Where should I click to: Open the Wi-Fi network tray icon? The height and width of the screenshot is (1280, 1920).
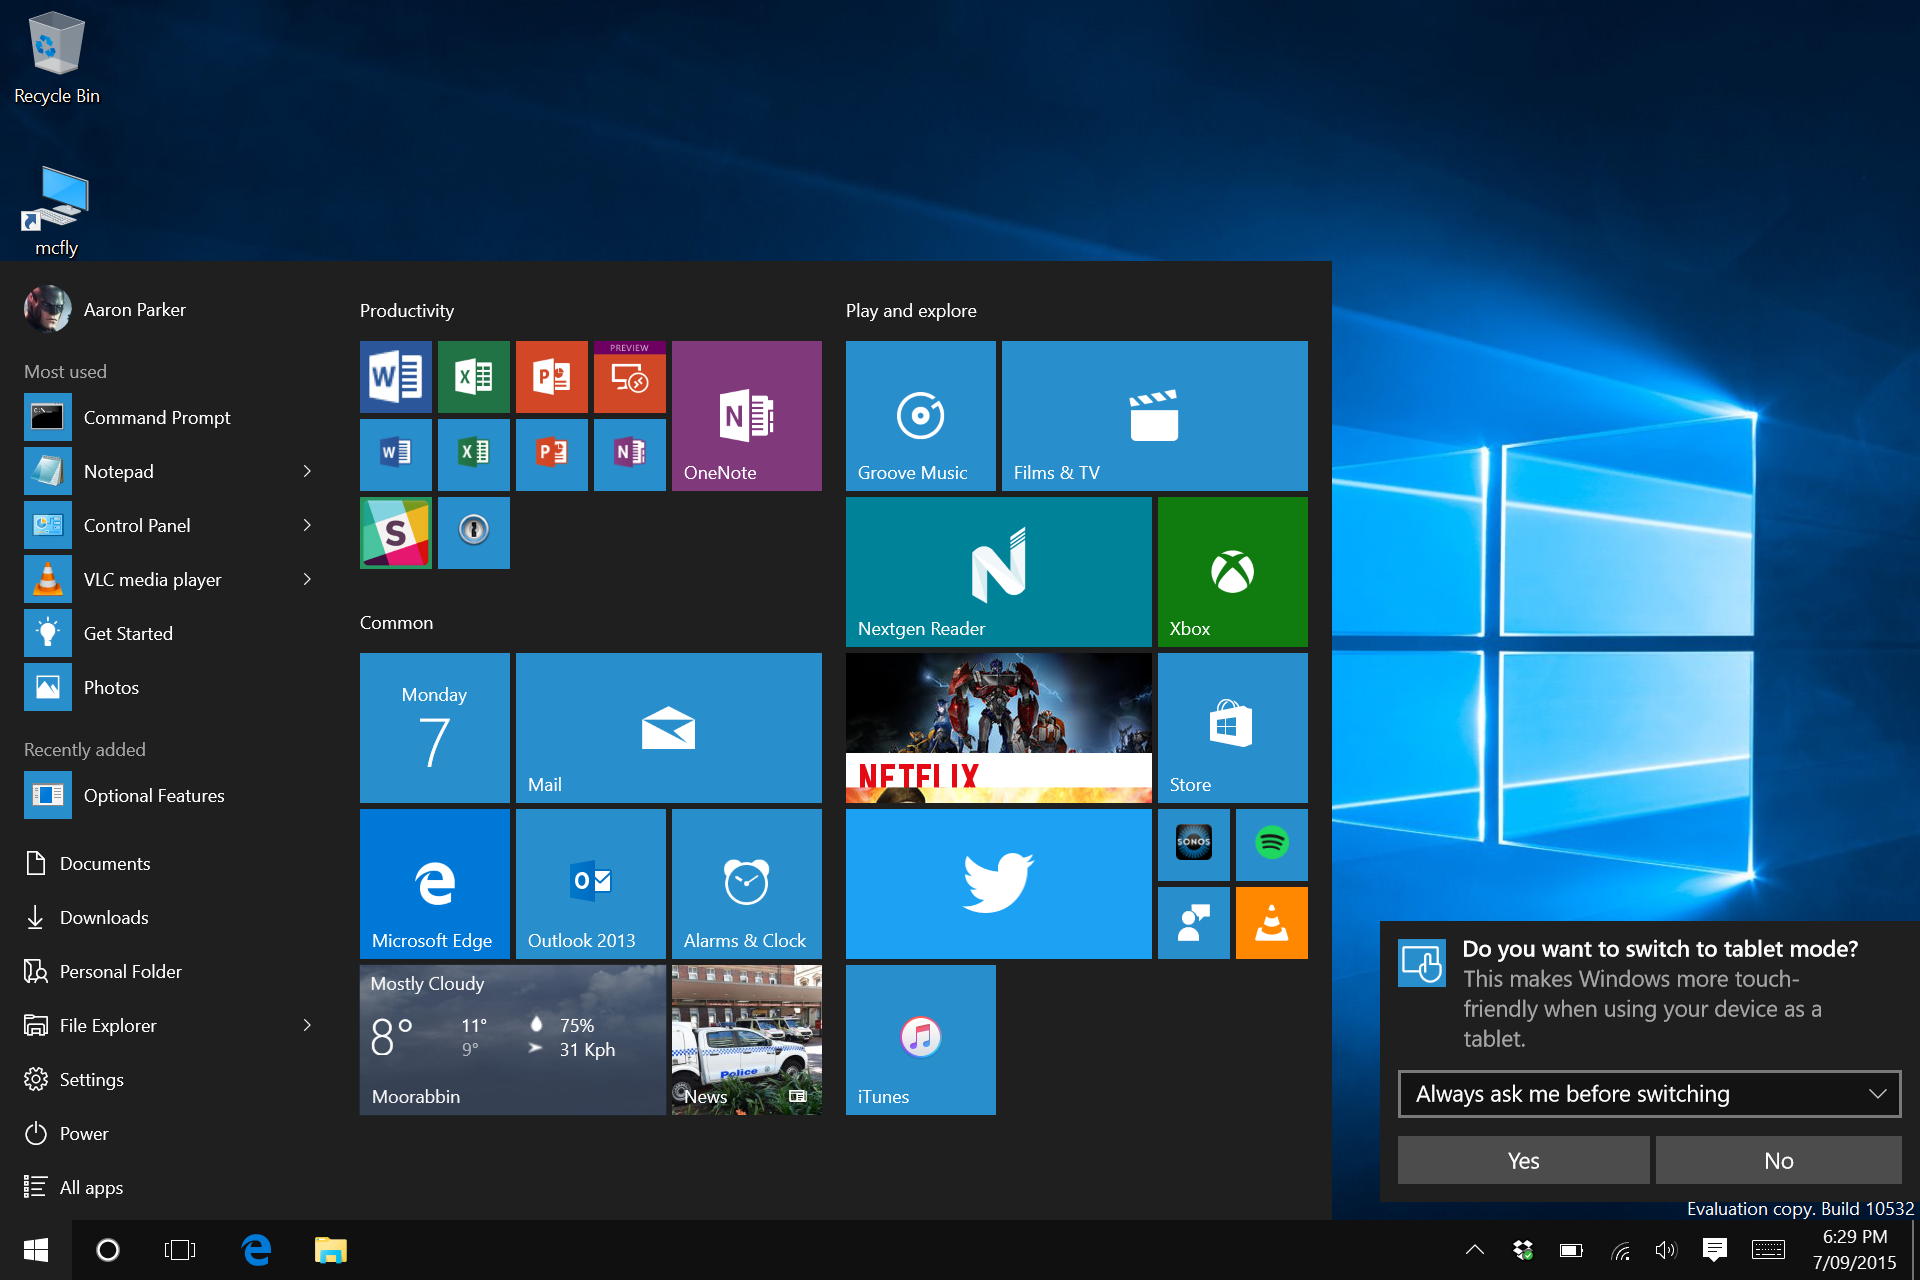(1620, 1250)
